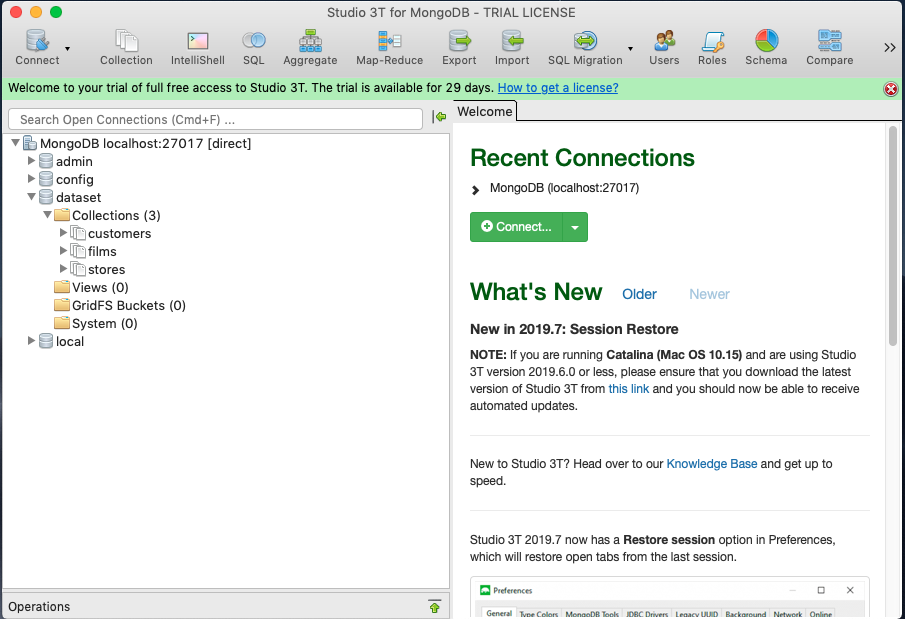The image size is (905, 619).
Task: Open the Aggregate editor
Action: [x=310, y=47]
